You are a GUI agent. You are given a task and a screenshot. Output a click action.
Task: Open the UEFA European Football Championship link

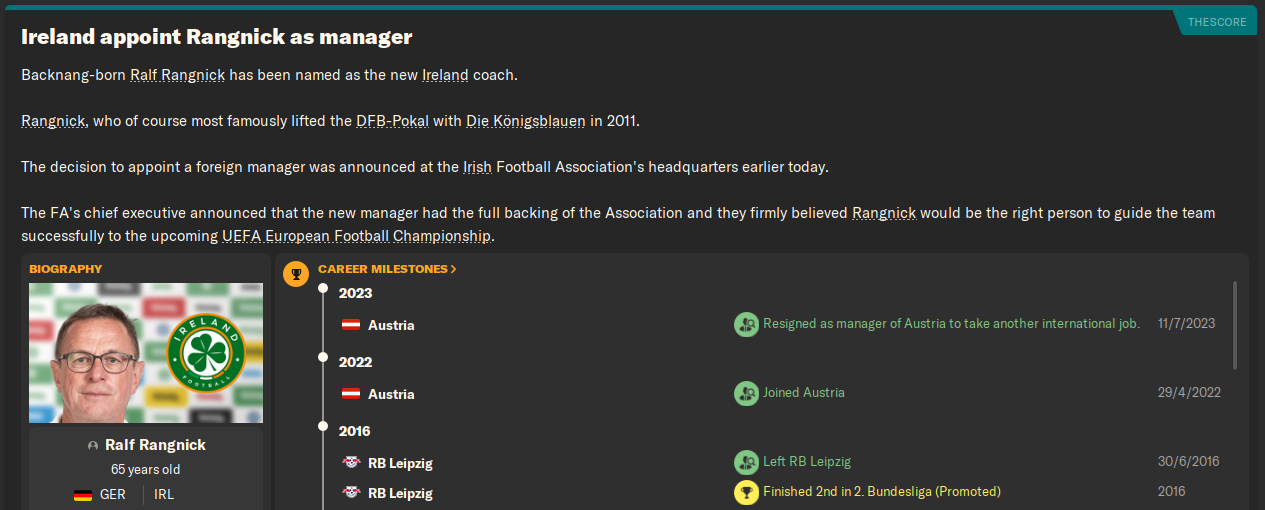pos(356,236)
